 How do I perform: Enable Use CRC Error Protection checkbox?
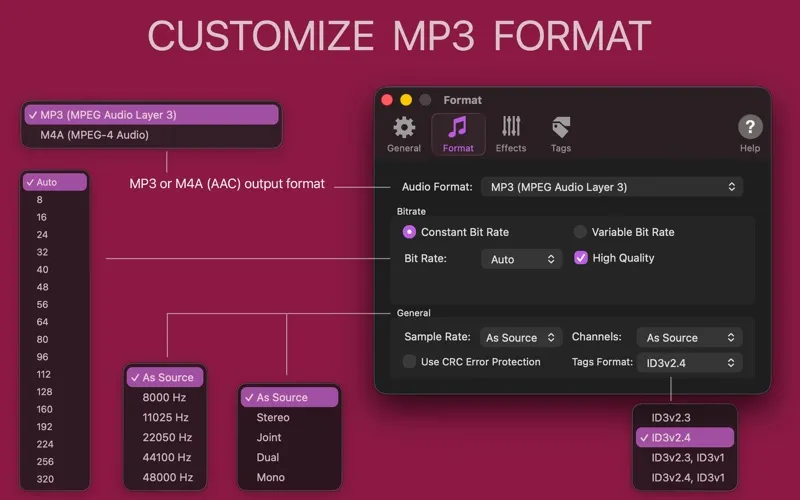(409, 362)
